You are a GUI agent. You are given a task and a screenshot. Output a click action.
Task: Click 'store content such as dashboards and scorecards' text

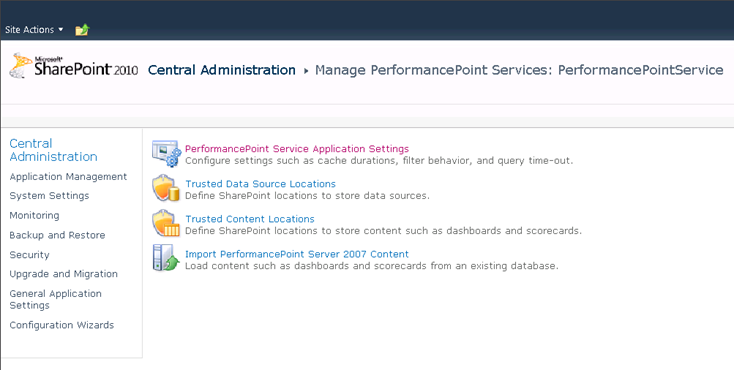[x=458, y=230]
